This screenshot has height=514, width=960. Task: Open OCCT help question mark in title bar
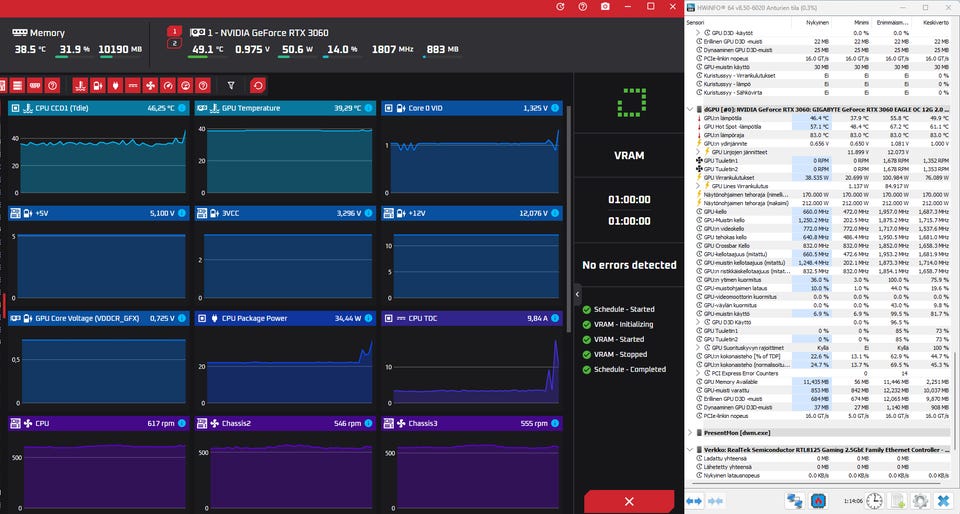pyautogui.click(x=582, y=6)
